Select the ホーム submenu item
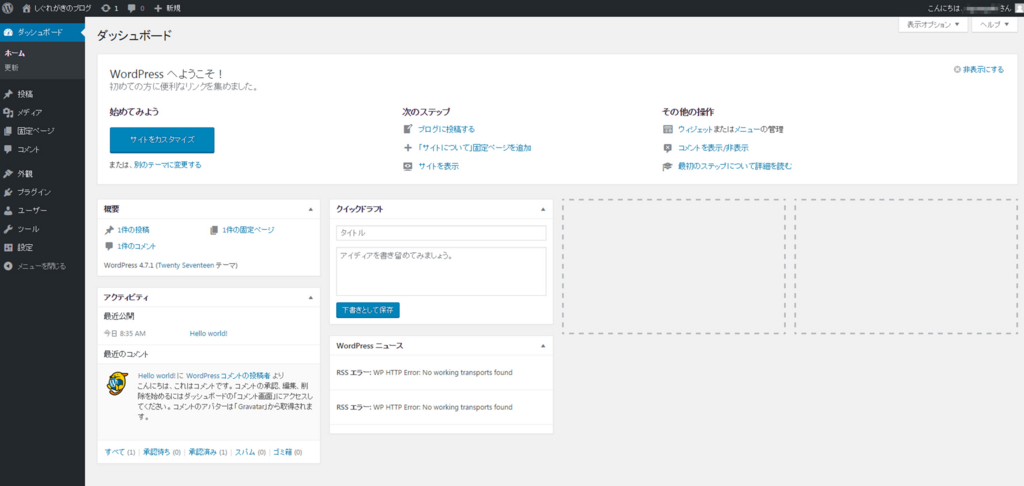 (14, 54)
